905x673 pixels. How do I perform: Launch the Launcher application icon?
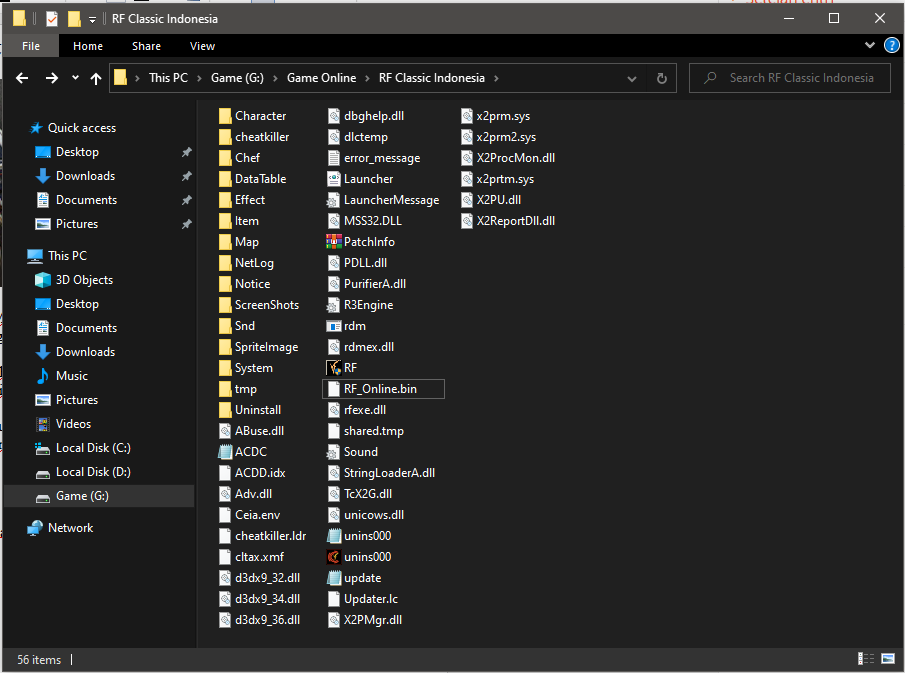pos(334,179)
